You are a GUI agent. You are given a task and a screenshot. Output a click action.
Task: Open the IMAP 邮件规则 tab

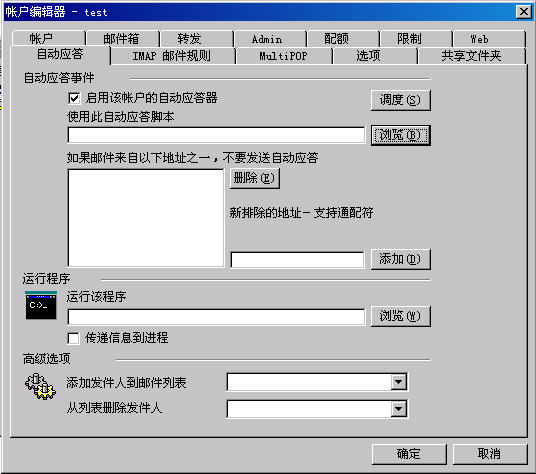173,56
